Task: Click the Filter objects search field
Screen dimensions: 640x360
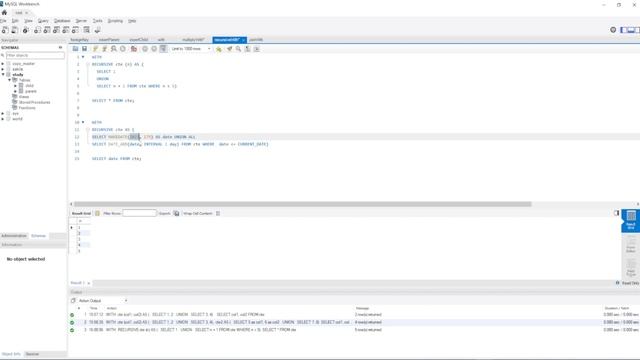Action: (35, 55)
